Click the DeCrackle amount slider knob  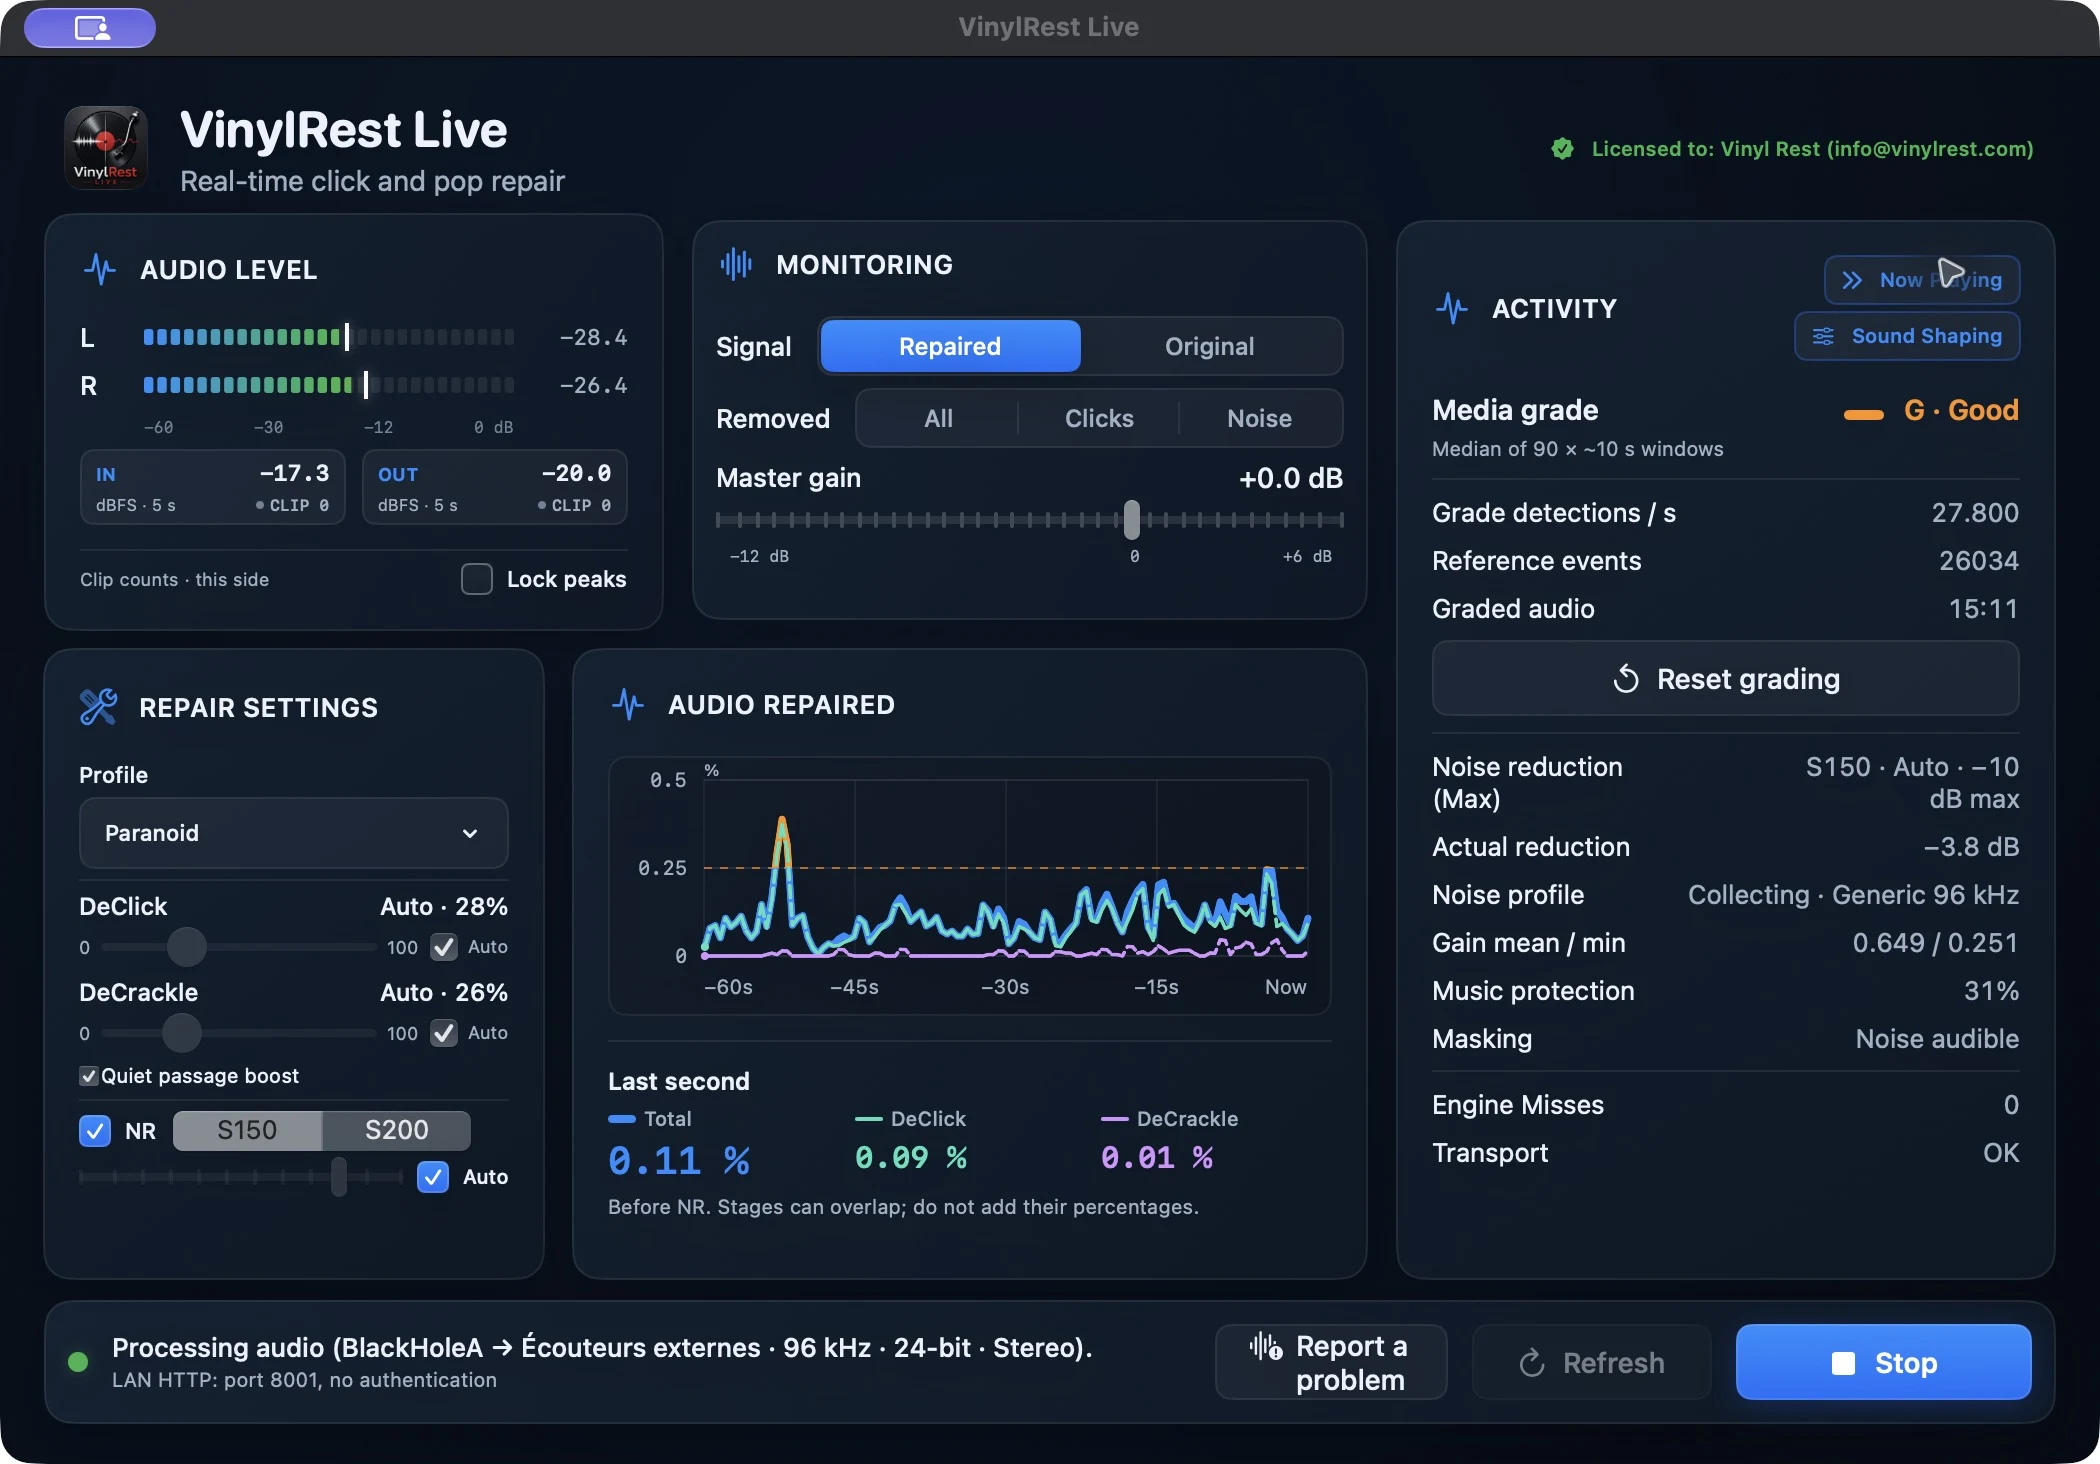click(181, 1033)
